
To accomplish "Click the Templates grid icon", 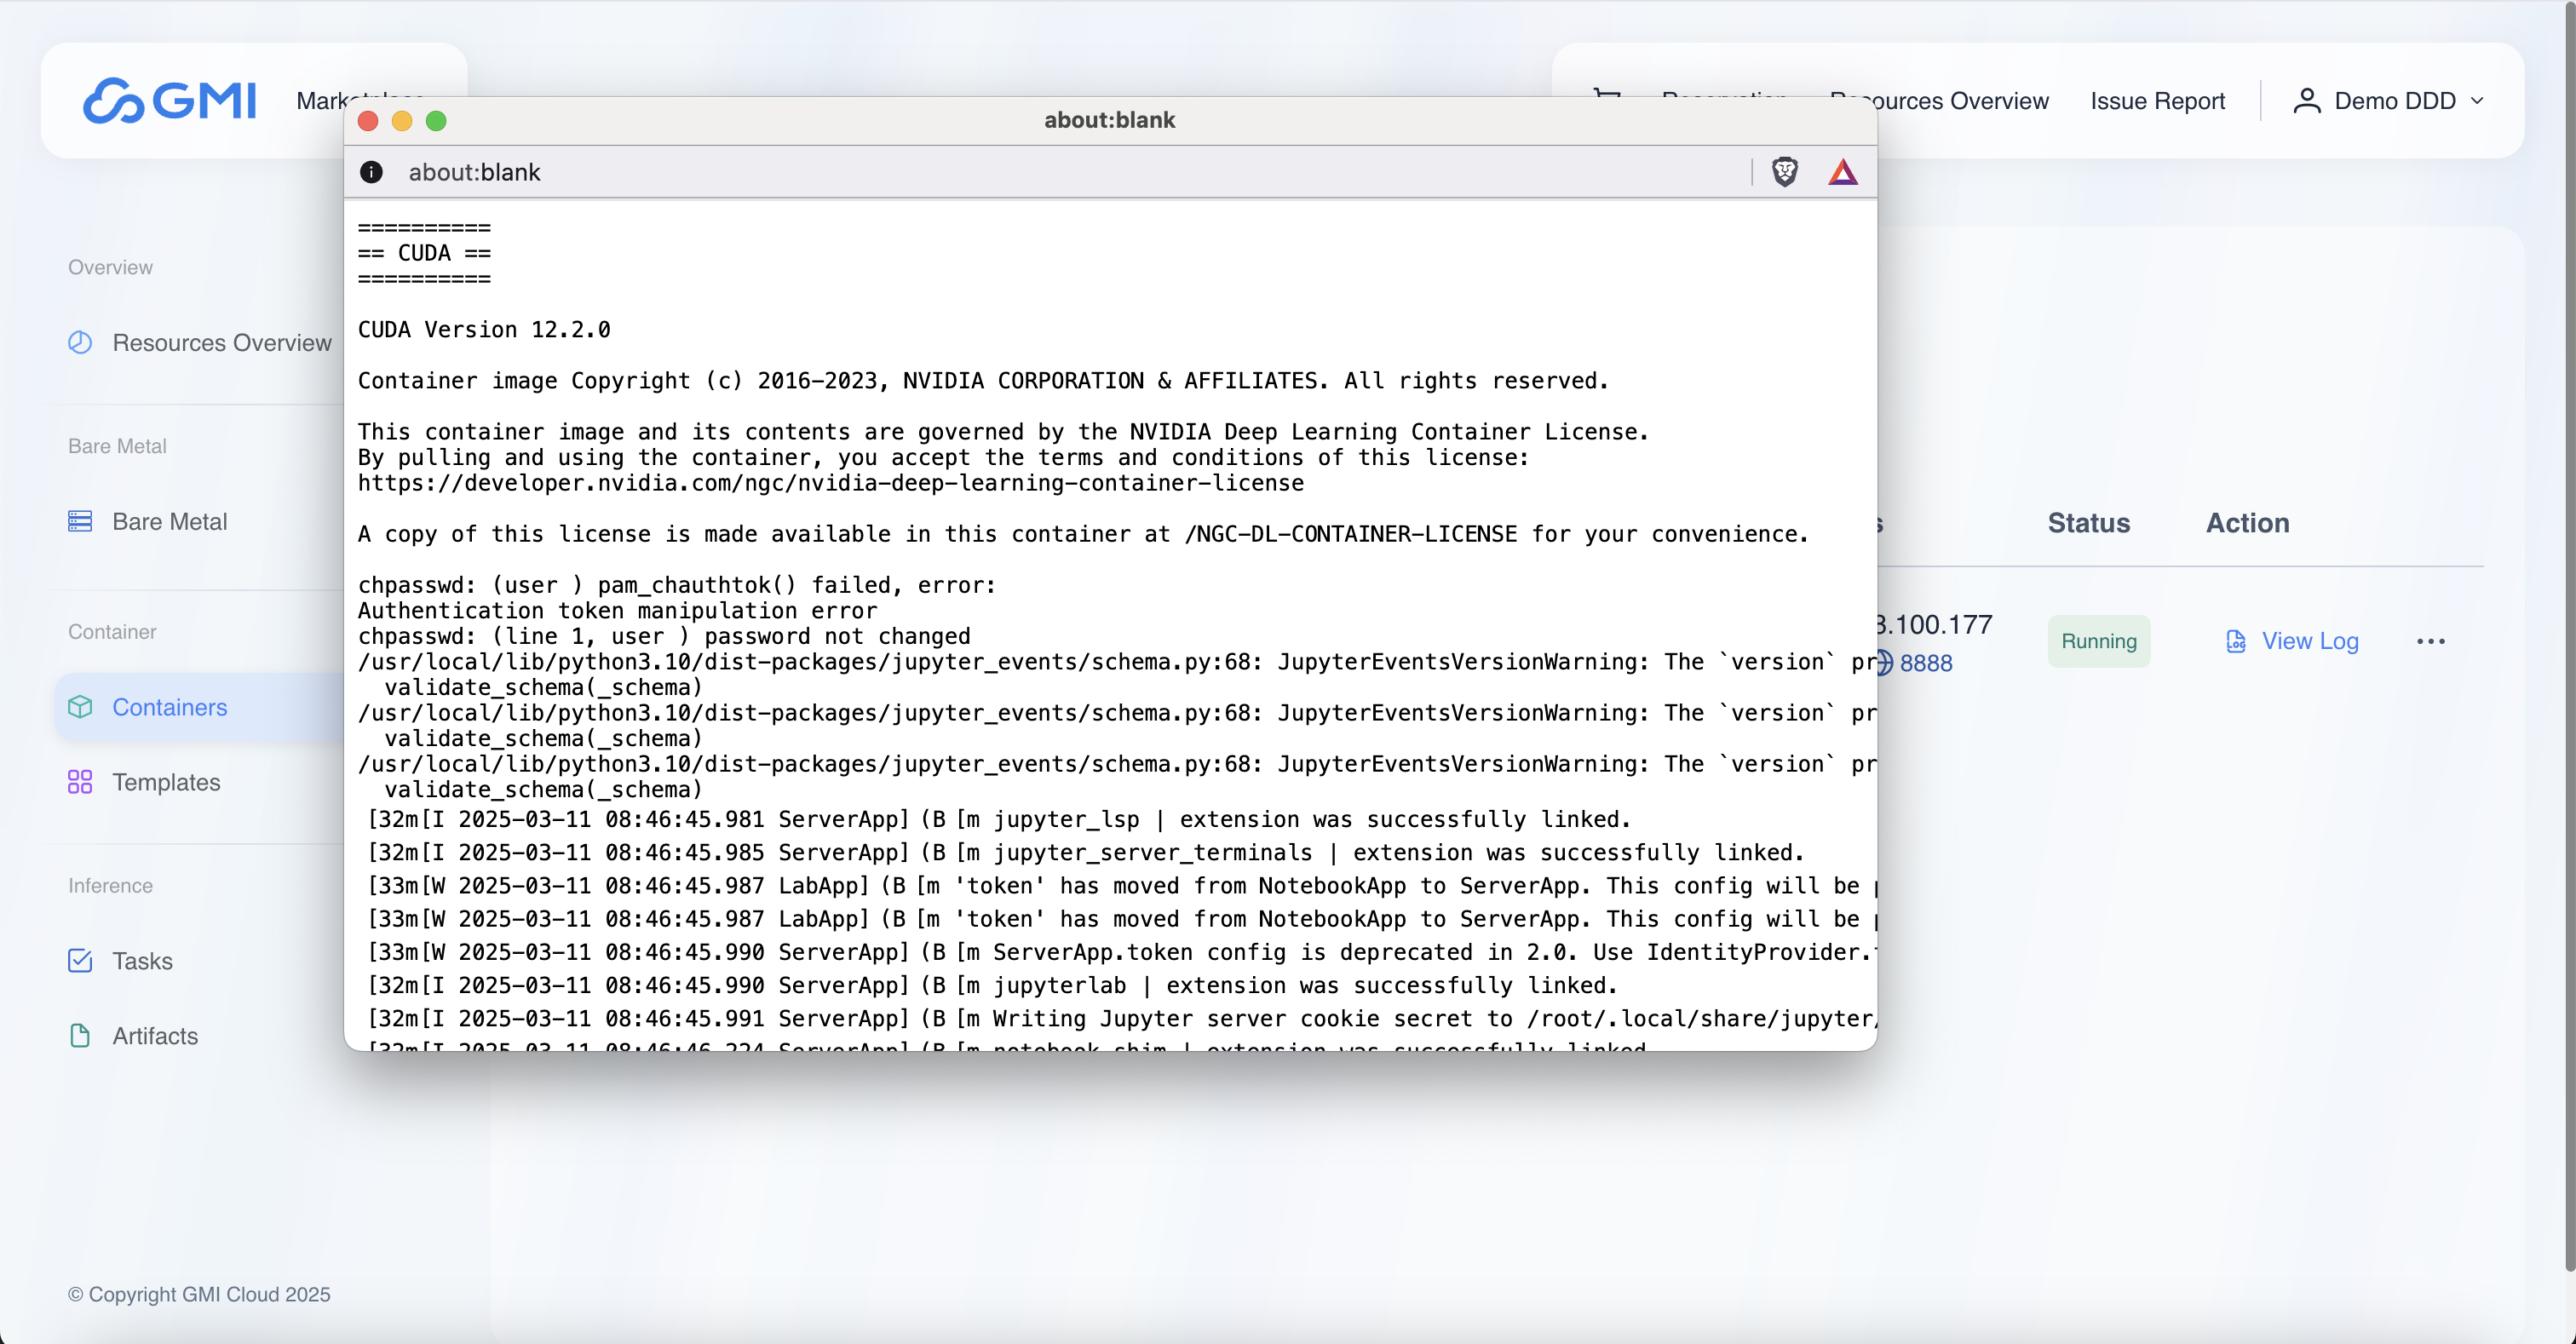I will tap(80, 782).
